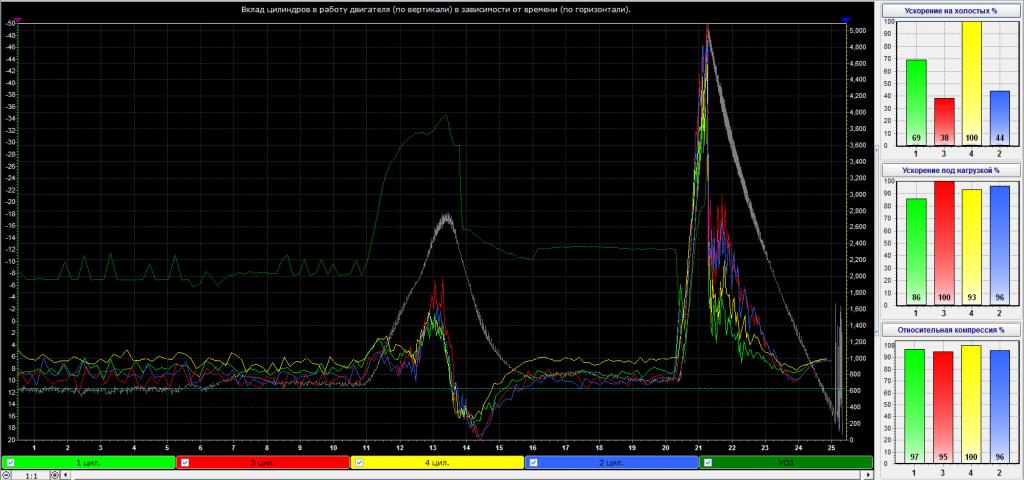Toggle the 1 цил. checkbox
This screenshot has width=1024, height=480.
10,462
